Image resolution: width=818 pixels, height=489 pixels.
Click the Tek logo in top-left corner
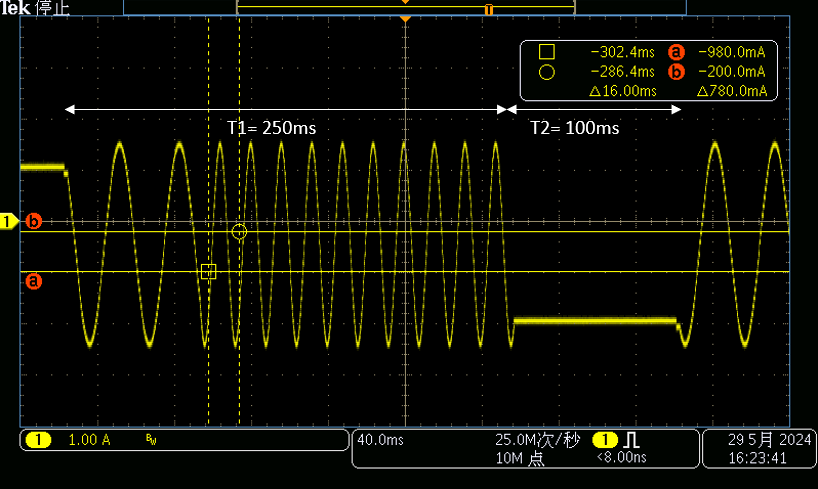(x=15, y=7)
